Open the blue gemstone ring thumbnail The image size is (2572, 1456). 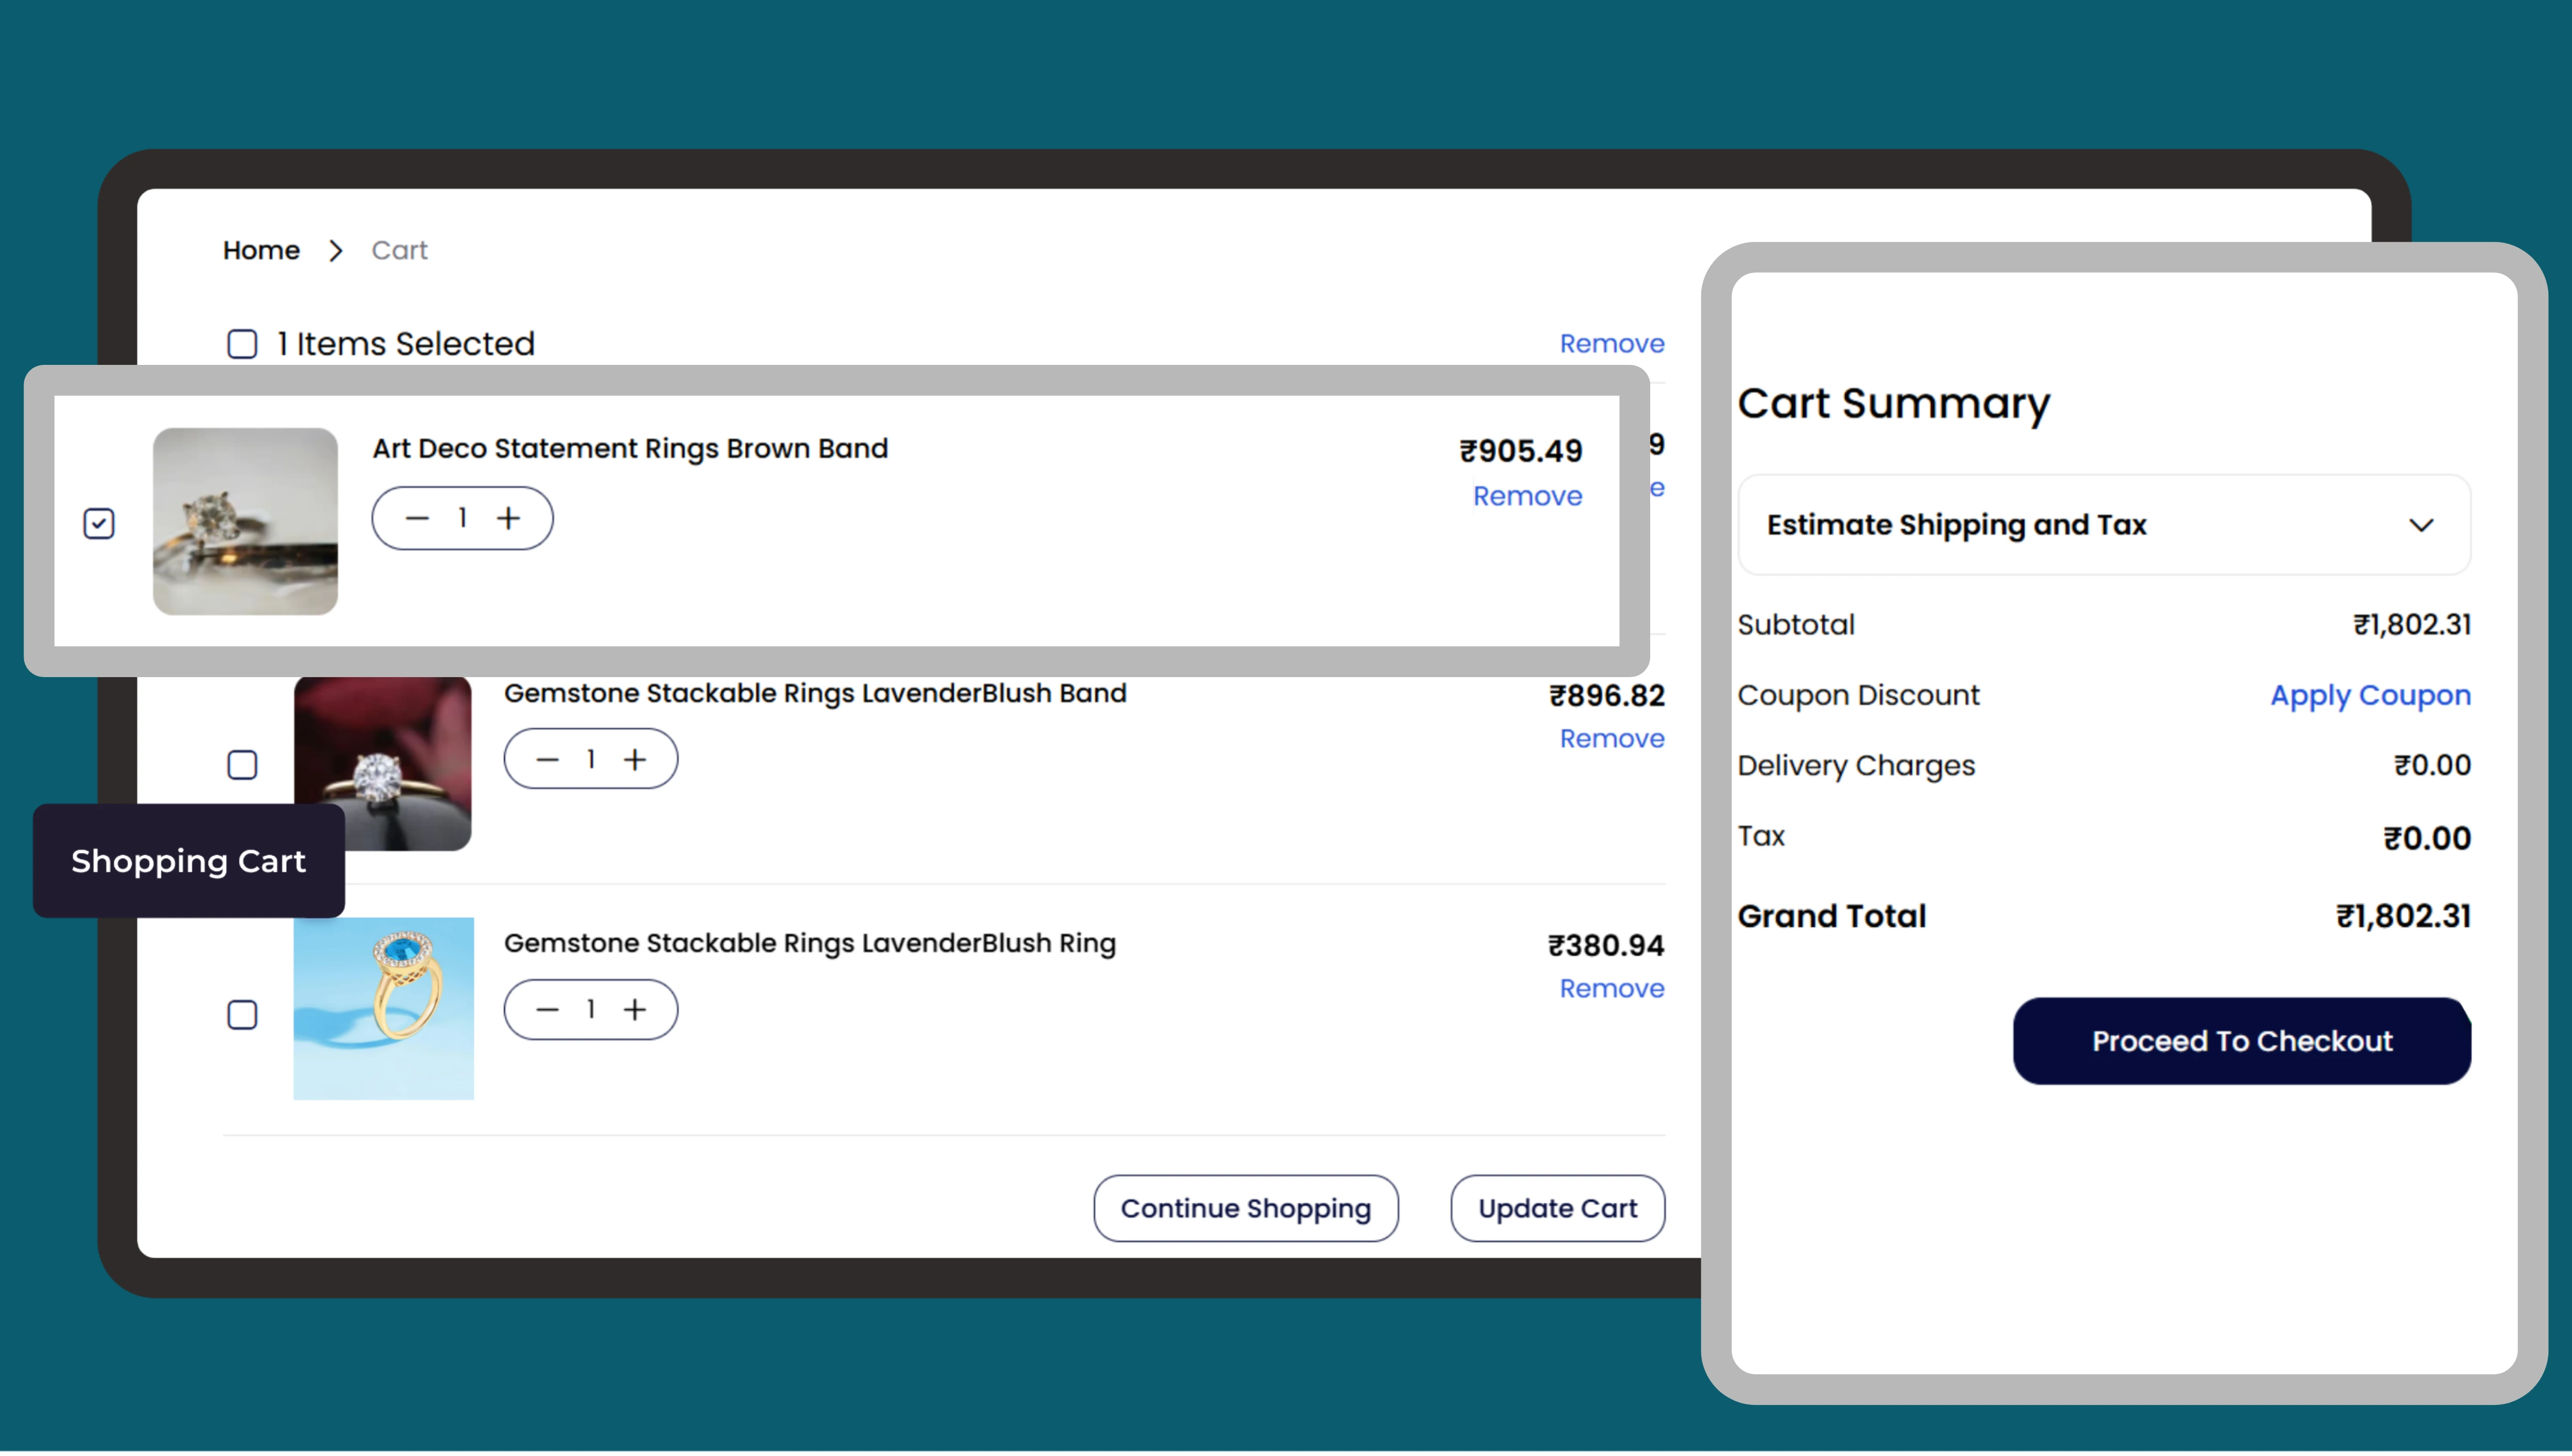pos(383,1008)
